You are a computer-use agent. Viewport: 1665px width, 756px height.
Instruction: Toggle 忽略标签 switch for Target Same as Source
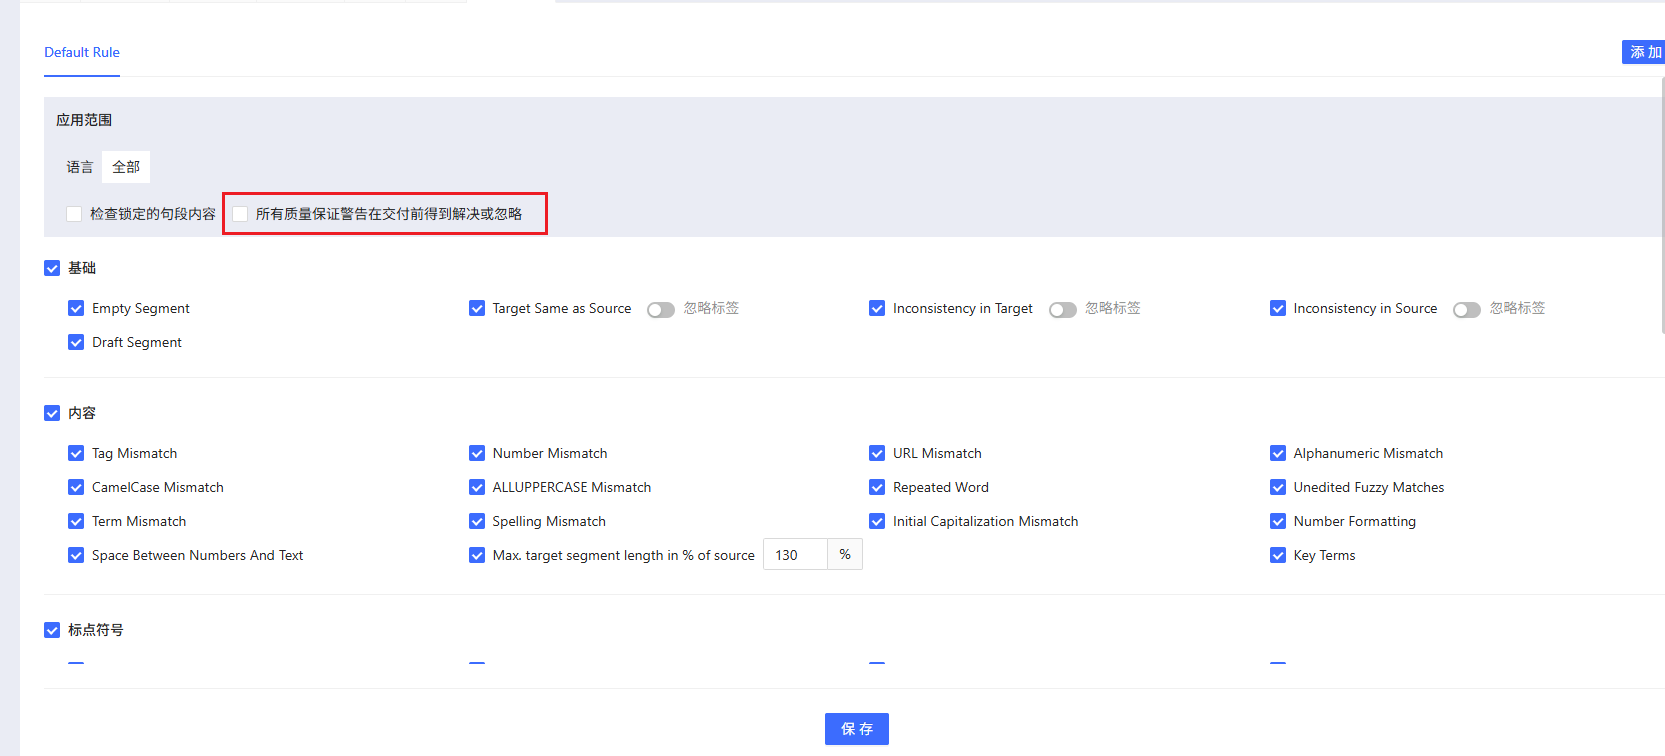[661, 310]
